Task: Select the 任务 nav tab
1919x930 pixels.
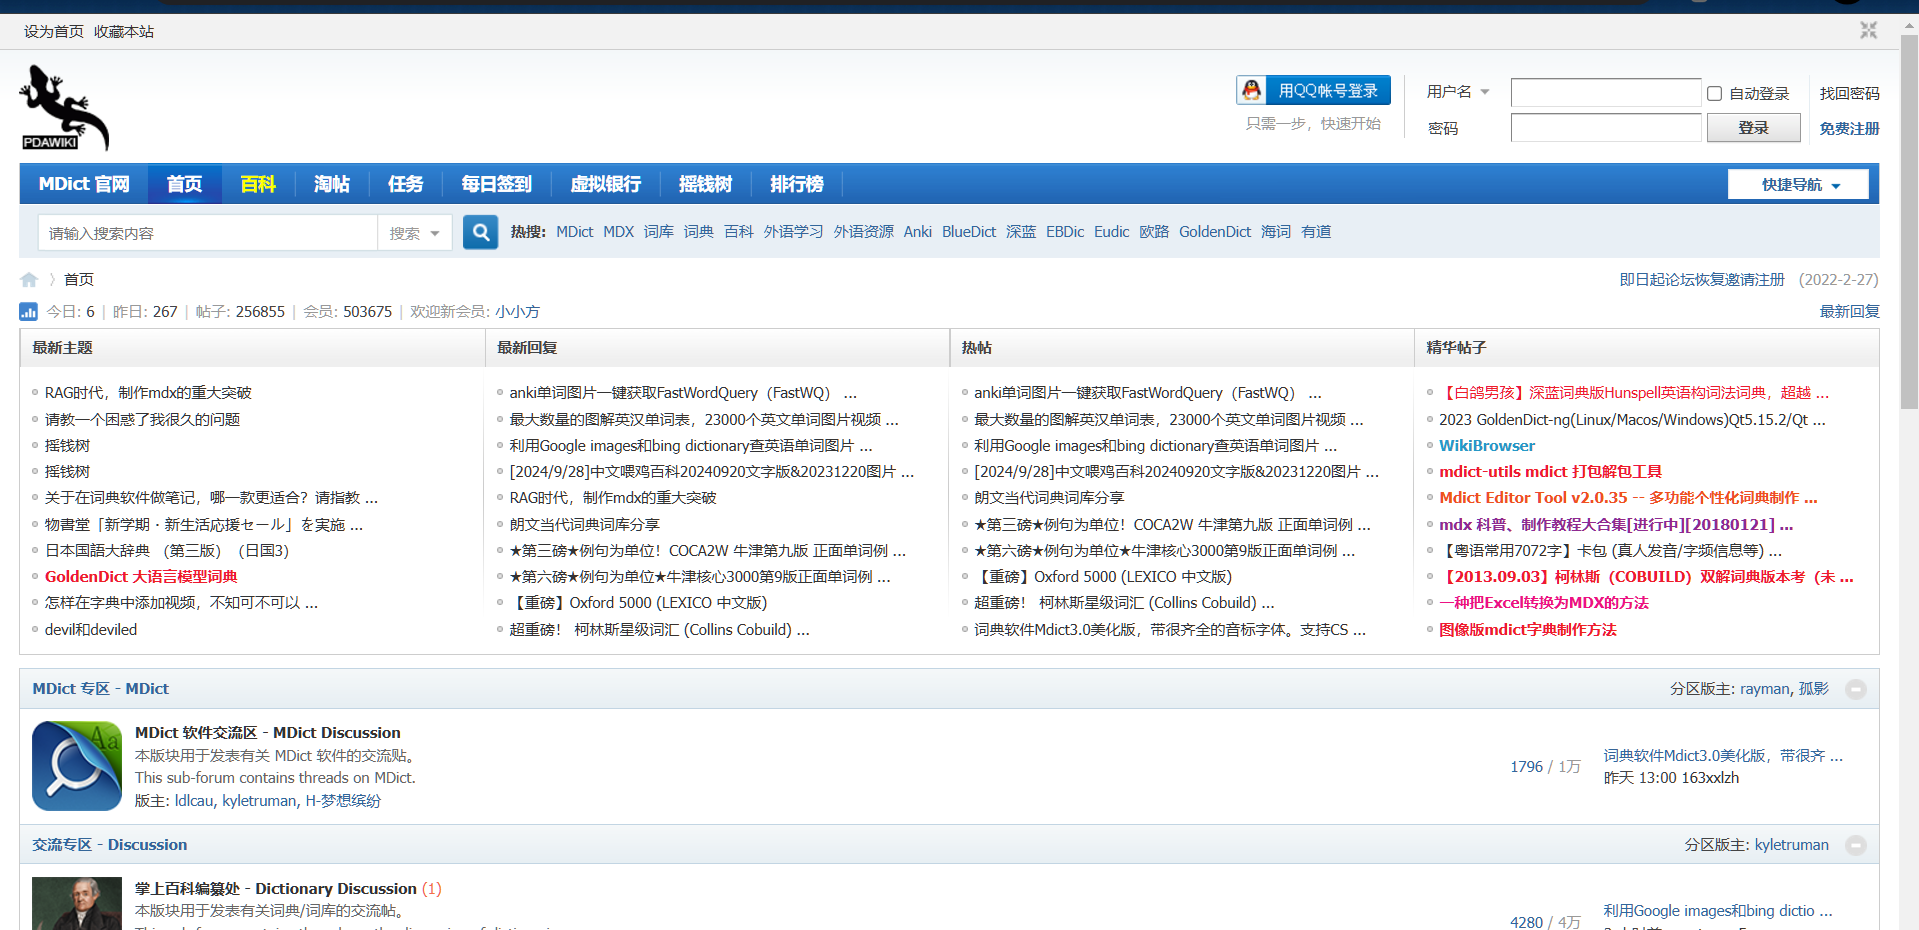Action: pyautogui.click(x=405, y=184)
